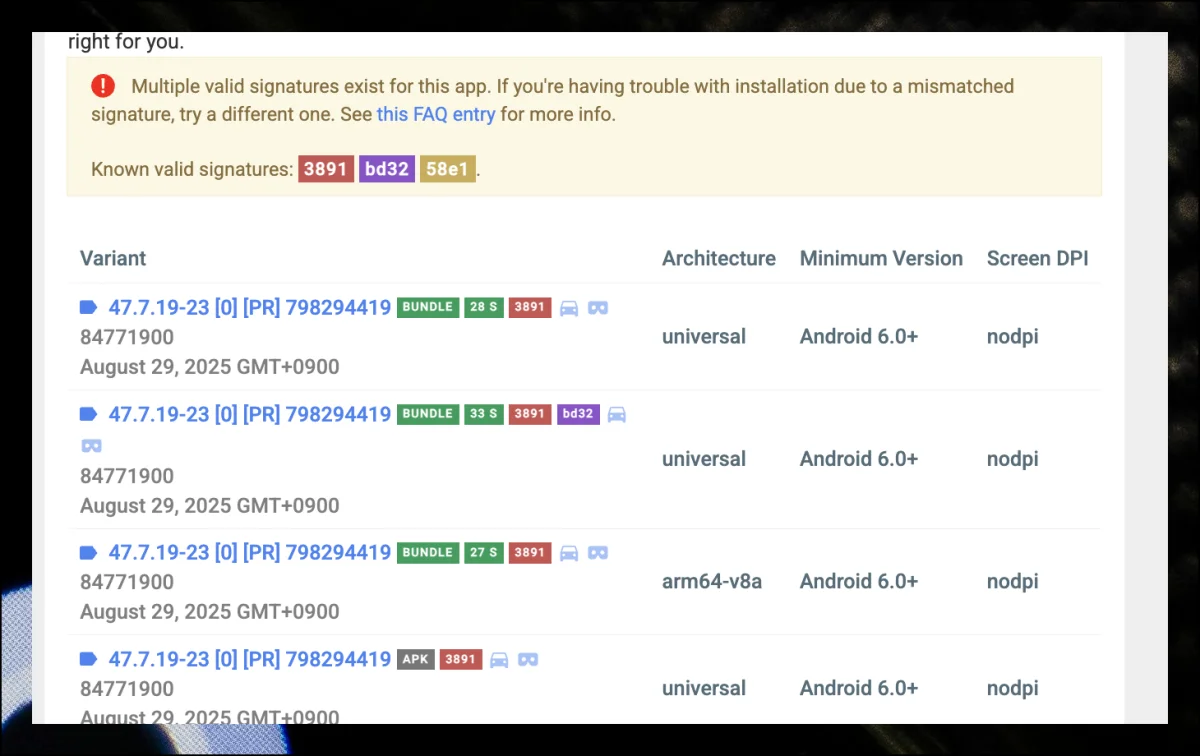Click the green BUNDLE badge in the arm64-v8a row

(x=427, y=553)
